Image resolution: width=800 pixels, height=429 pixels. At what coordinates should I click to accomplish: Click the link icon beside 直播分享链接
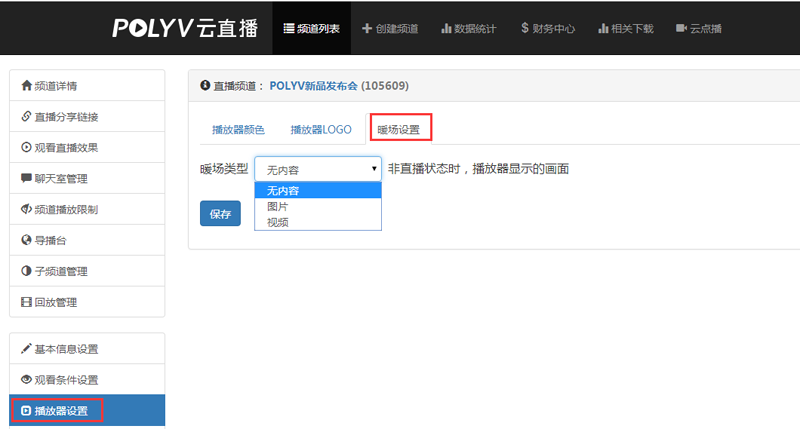coord(26,117)
